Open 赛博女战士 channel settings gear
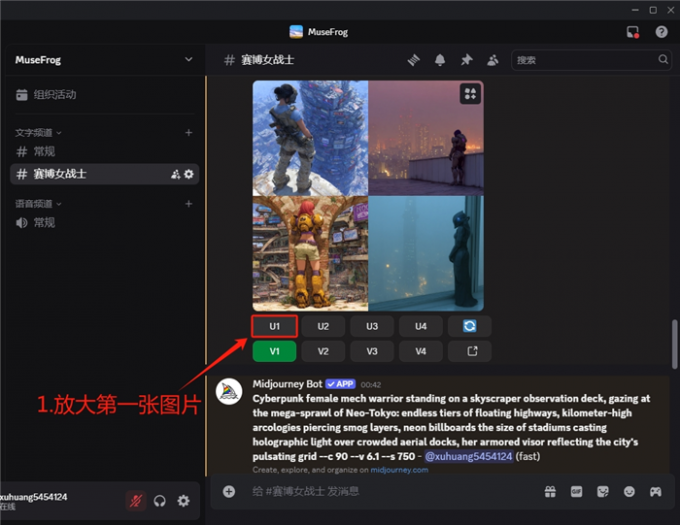Image resolution: width=680 pixels, height=525 pixels. pos(189,174)
